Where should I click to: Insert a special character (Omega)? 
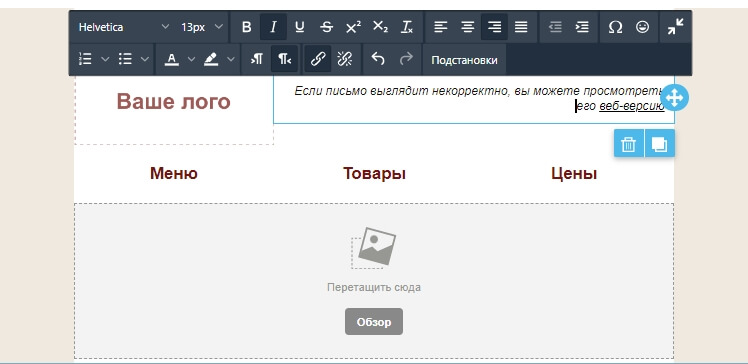[x=615, y=27]
